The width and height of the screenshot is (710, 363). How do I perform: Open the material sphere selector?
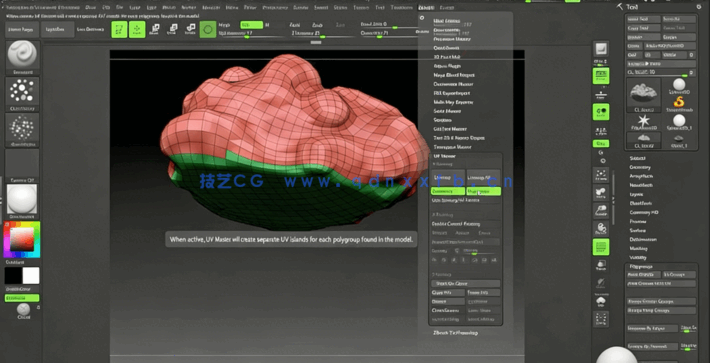[x=22, y=199]
